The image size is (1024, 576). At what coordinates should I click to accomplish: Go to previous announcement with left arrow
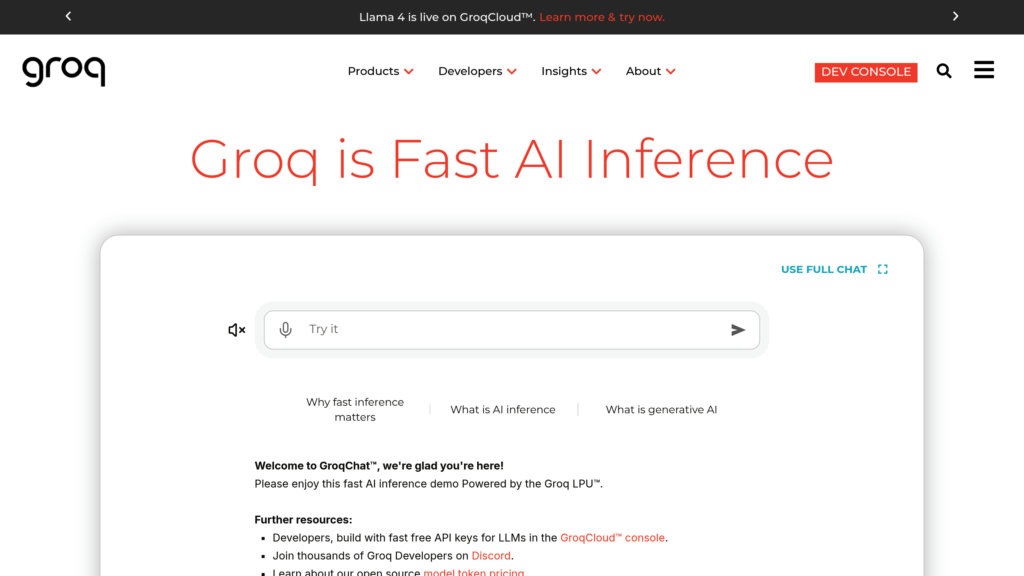pyautogui.click(x=69, y=16)
